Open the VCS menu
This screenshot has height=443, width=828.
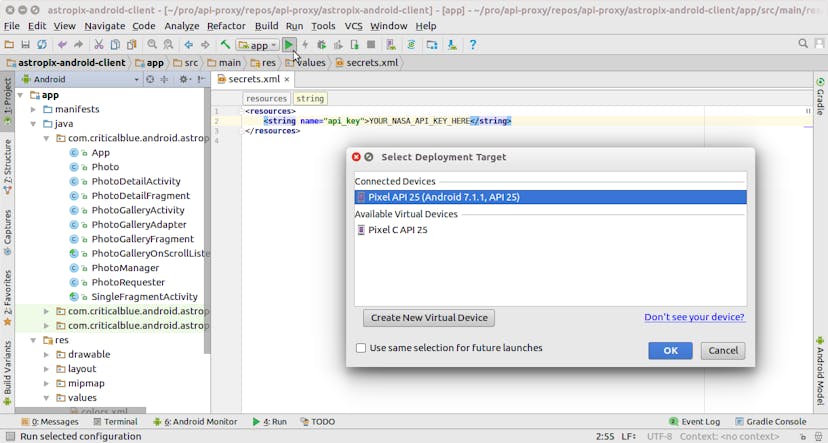pos(353,26)
